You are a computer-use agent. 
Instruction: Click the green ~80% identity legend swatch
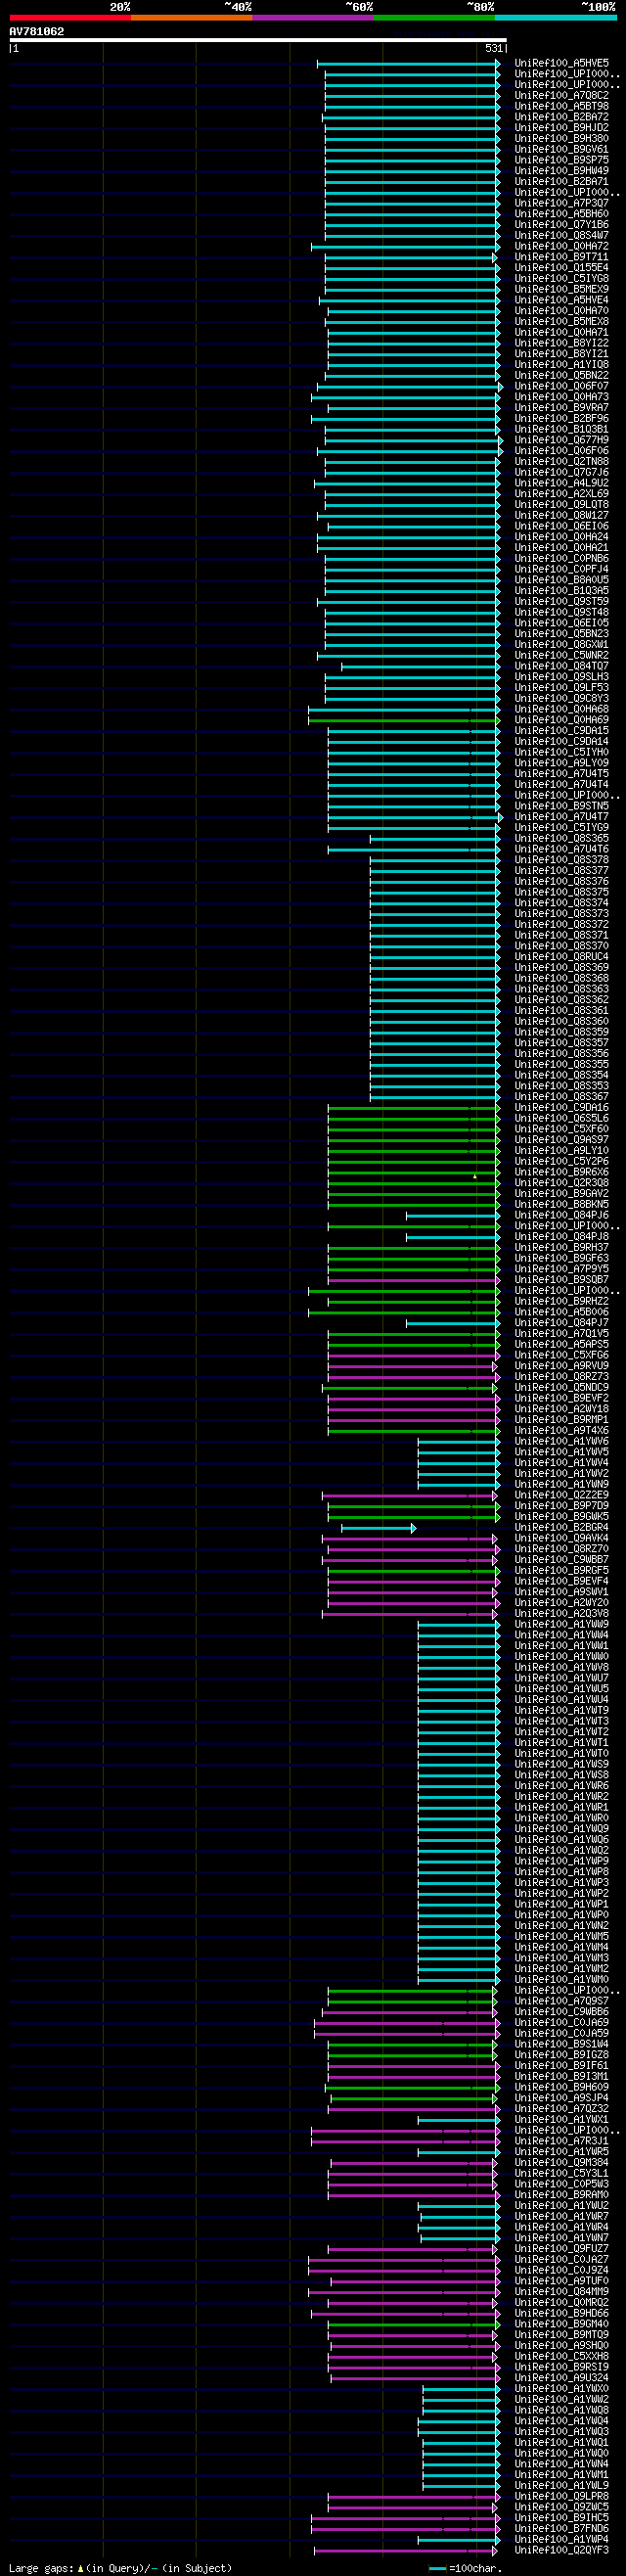[434, 17]
